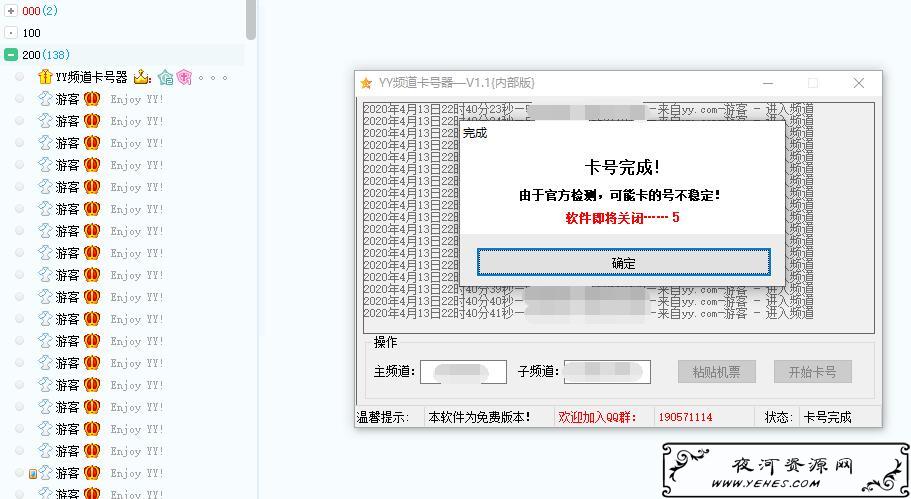Click the pink shield badge in YY频道卡号器 row
The height and width of the screenshot is (499, 911).
click(x=184, y=77)
